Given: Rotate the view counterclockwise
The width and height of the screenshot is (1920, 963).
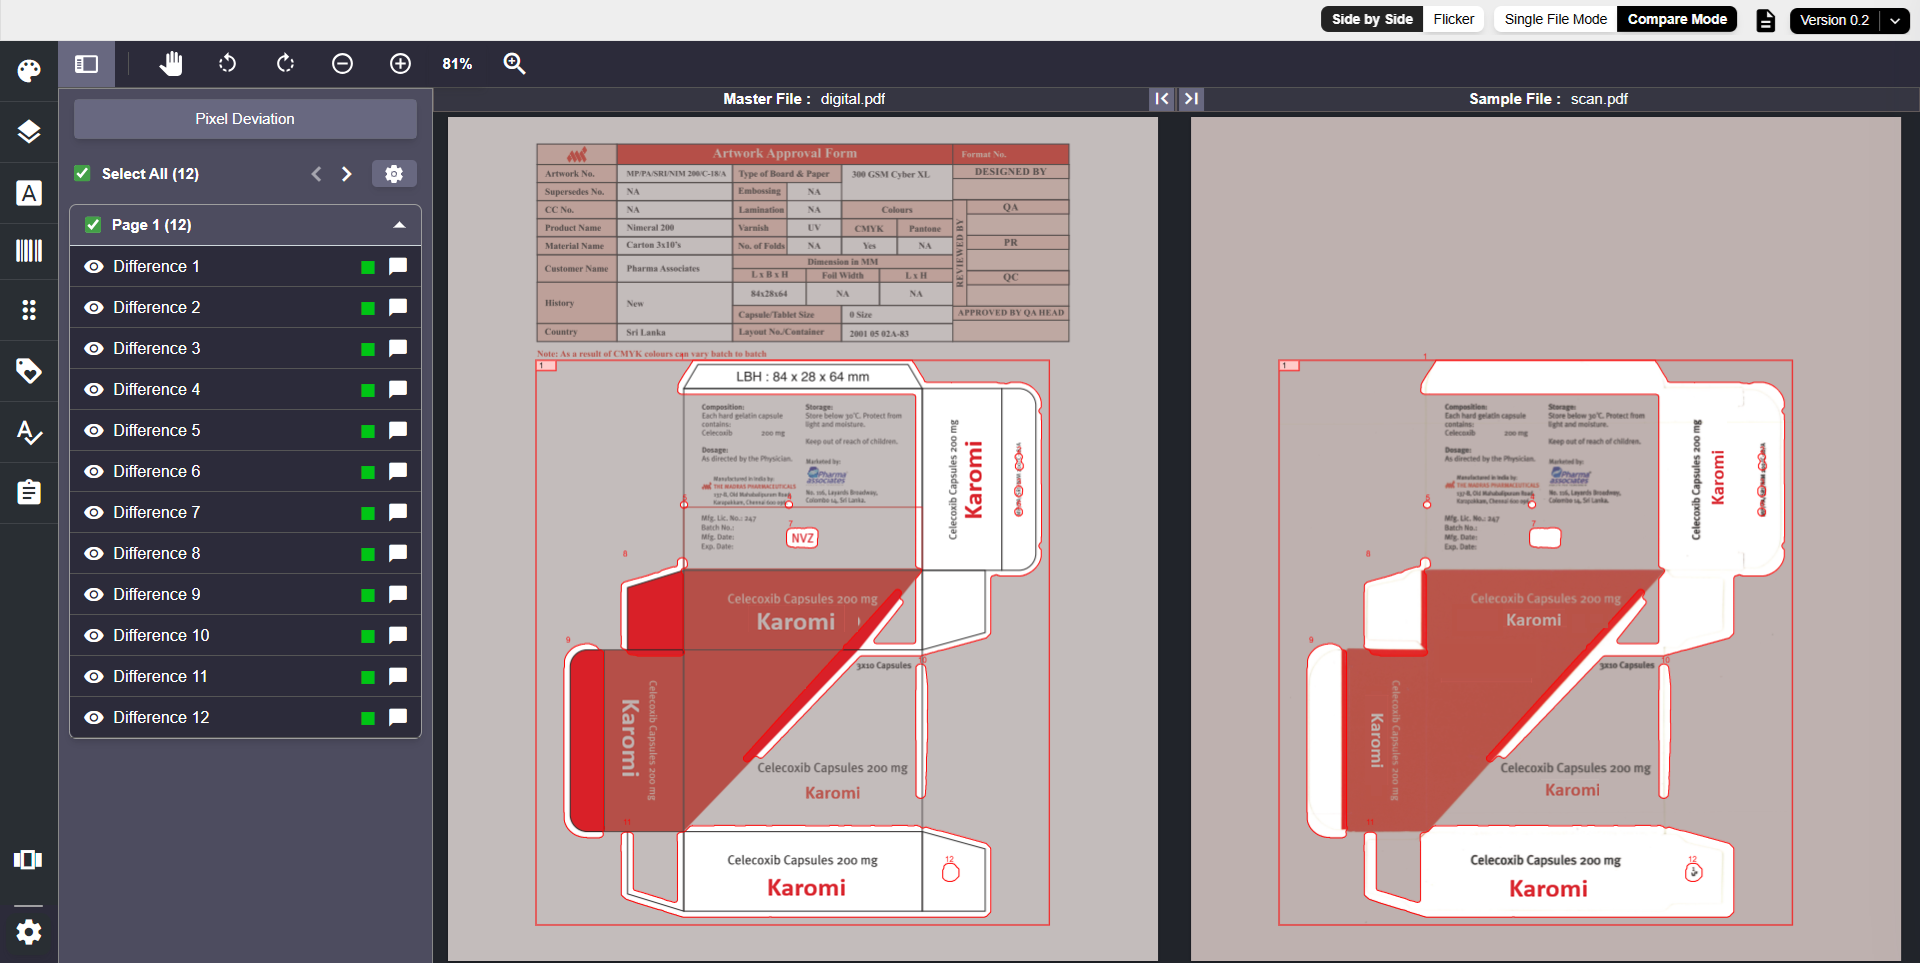Looking at the screenshot, I should click(x=228, y=64).
